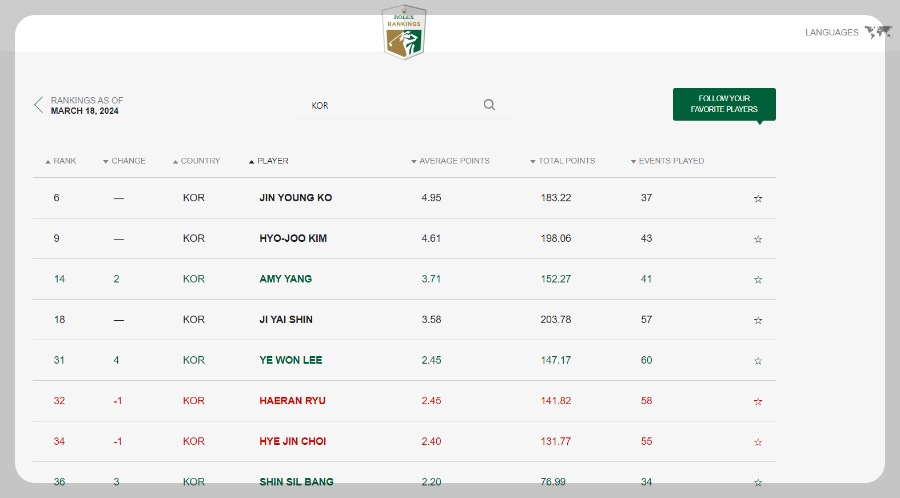The width and height of the screenshot is (900, 498).
Task: Open the Languages world map icon
Action: pyautogui.click(x=878, y=32)
